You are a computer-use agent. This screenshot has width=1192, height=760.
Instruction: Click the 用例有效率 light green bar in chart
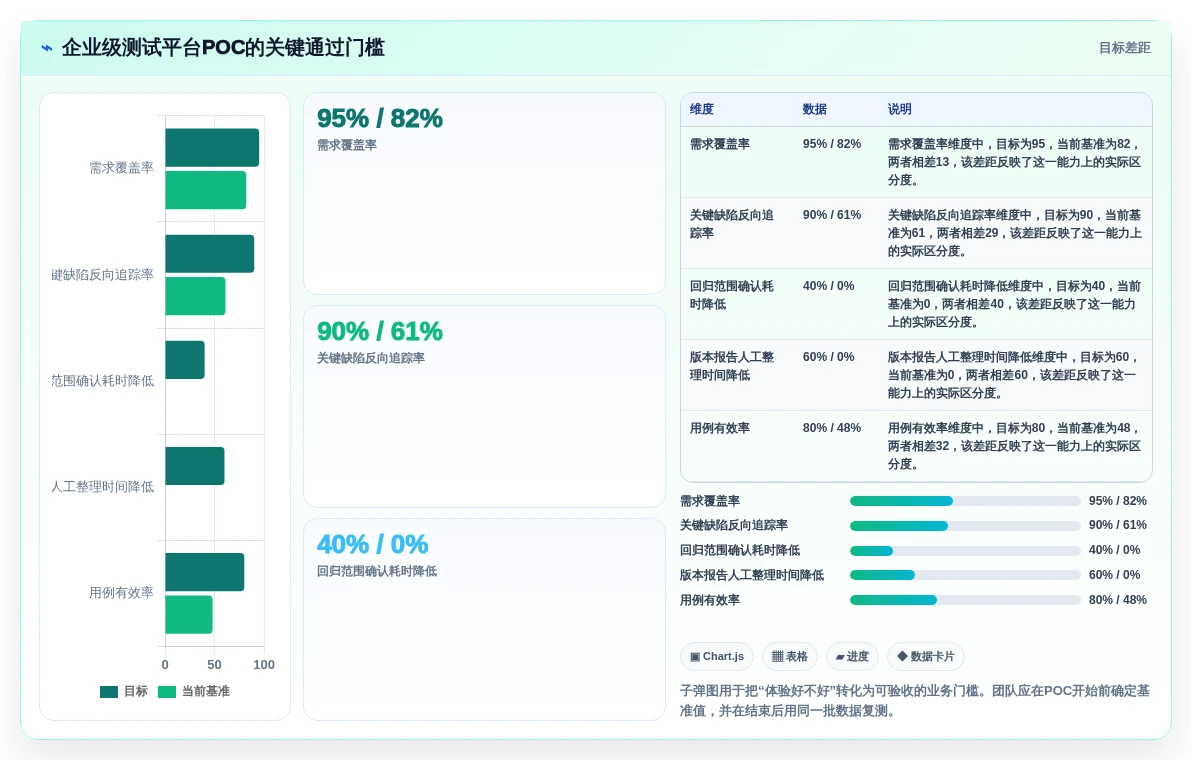click(x=189, y=615)
